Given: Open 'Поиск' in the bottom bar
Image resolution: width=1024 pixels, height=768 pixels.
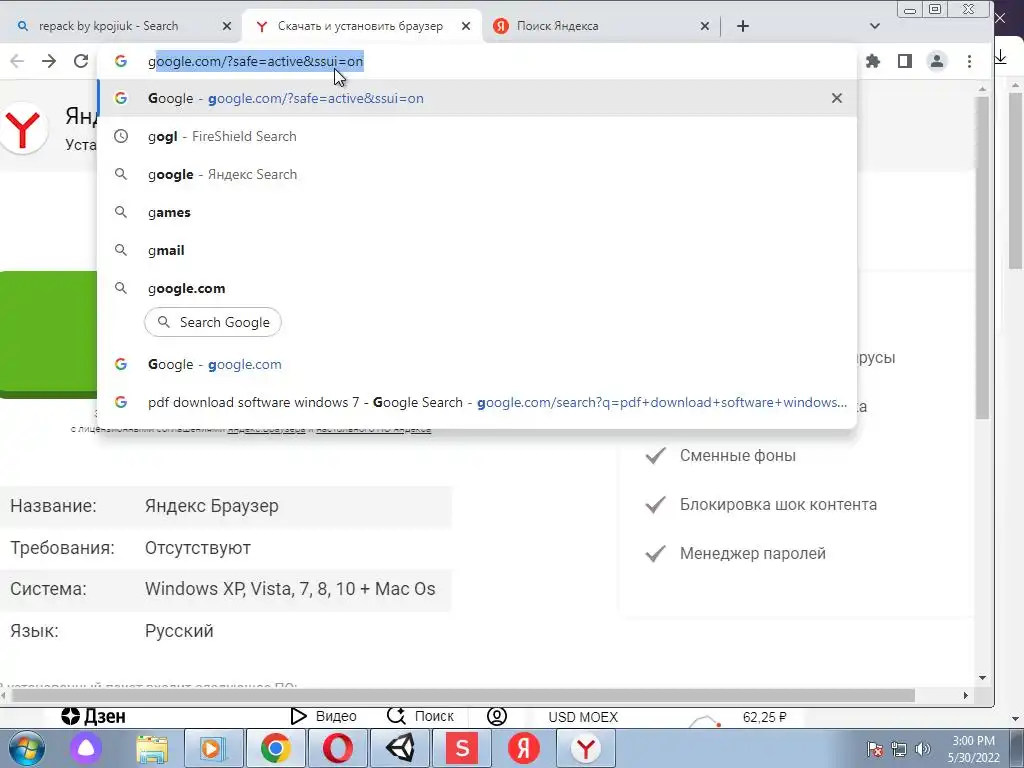Looking at the screenshot, I should (x=420, y=716).
